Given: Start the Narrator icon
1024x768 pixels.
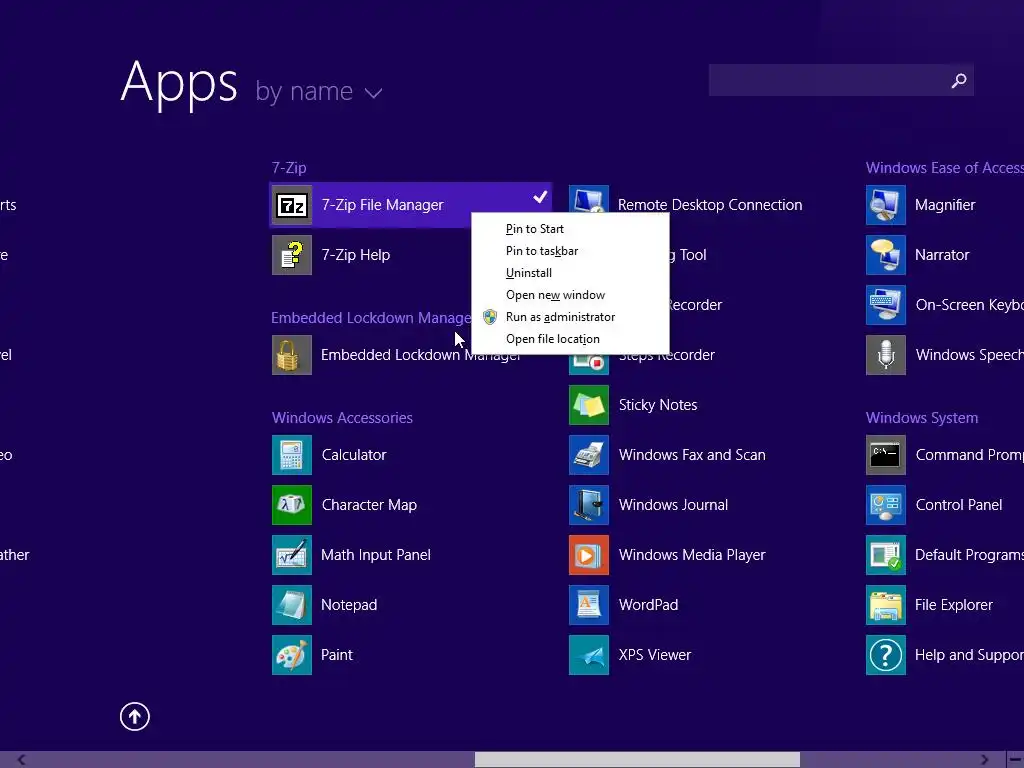Looking at the screenshot, I should click(x=886, y=255).
